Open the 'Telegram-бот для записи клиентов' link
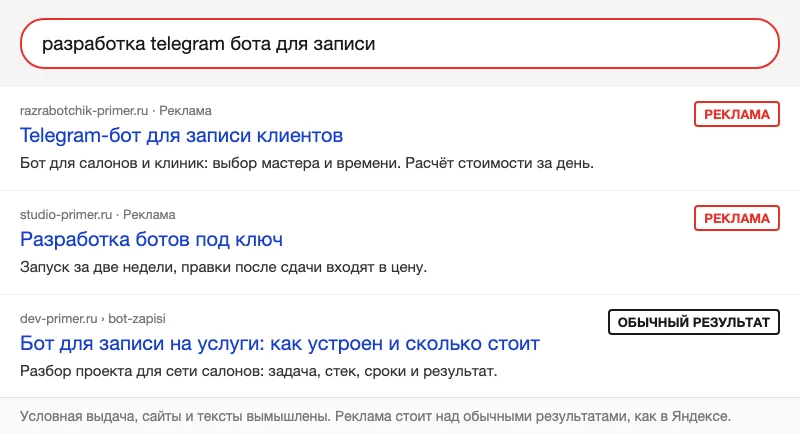The image size is (800, 434). pos(181,136)
